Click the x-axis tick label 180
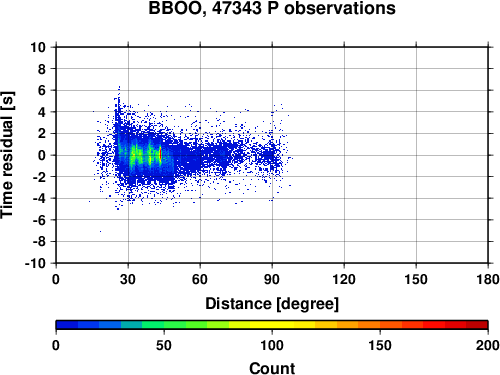The height and width of the screenshot is (375, 500). (488, 279)
